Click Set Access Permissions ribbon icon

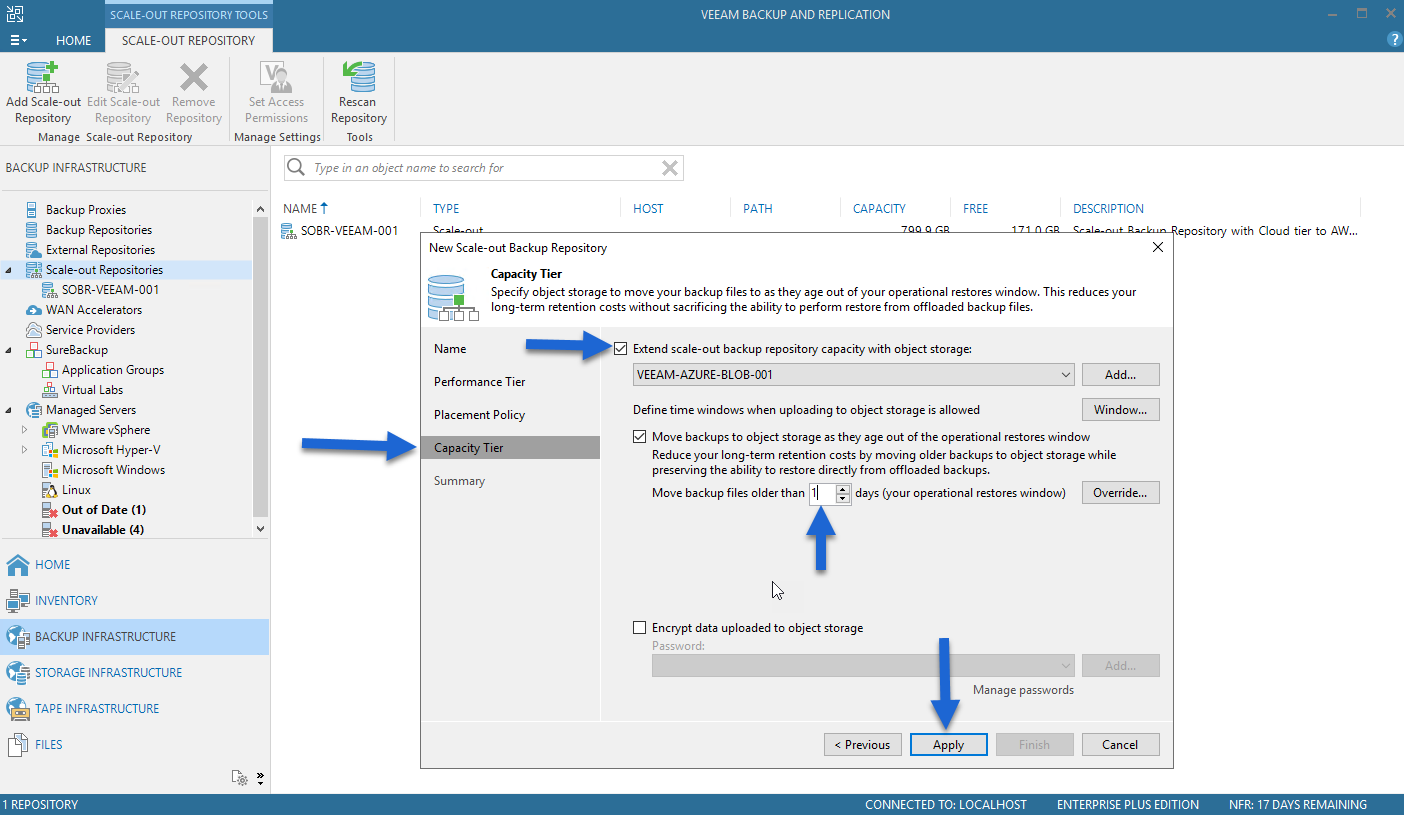pyautogui.click(x=276, y=77)
